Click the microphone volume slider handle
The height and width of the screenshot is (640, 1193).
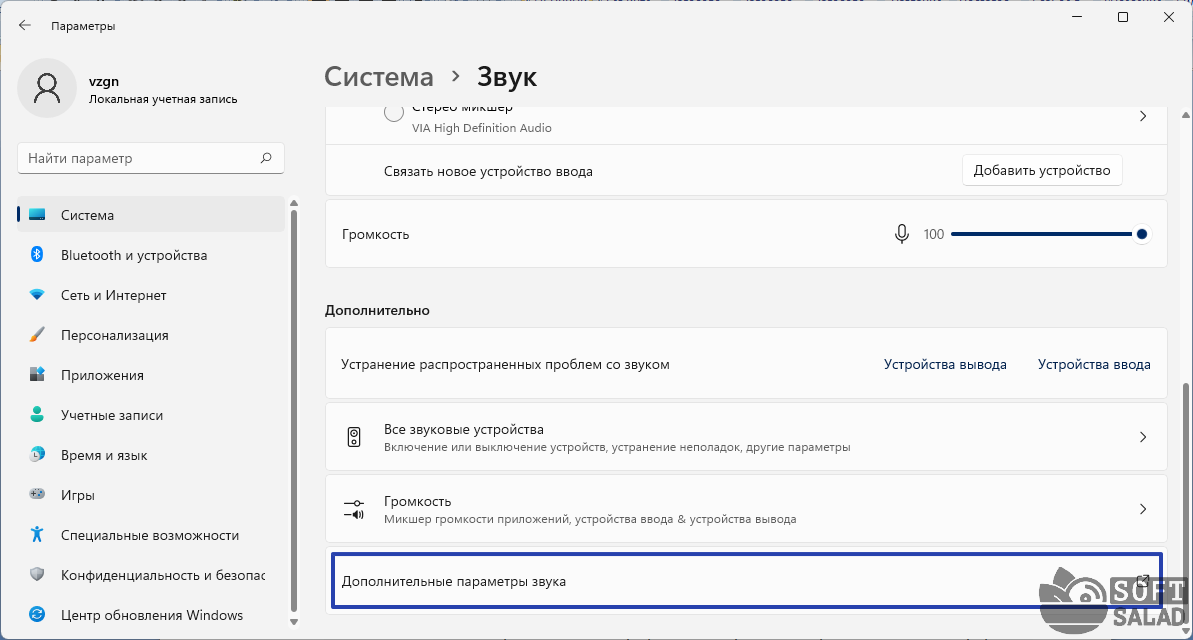[x=1141, y=234]
